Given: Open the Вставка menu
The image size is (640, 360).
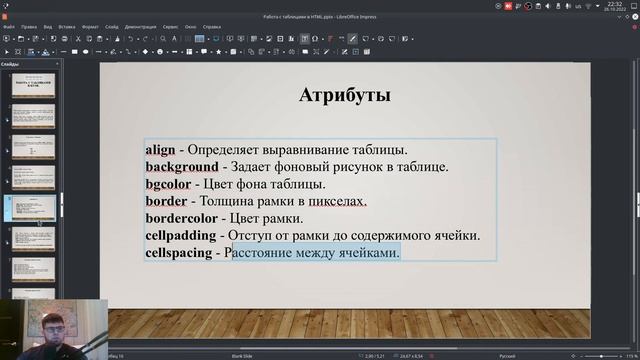Looking at the screenshot, I should coord(67,27).
